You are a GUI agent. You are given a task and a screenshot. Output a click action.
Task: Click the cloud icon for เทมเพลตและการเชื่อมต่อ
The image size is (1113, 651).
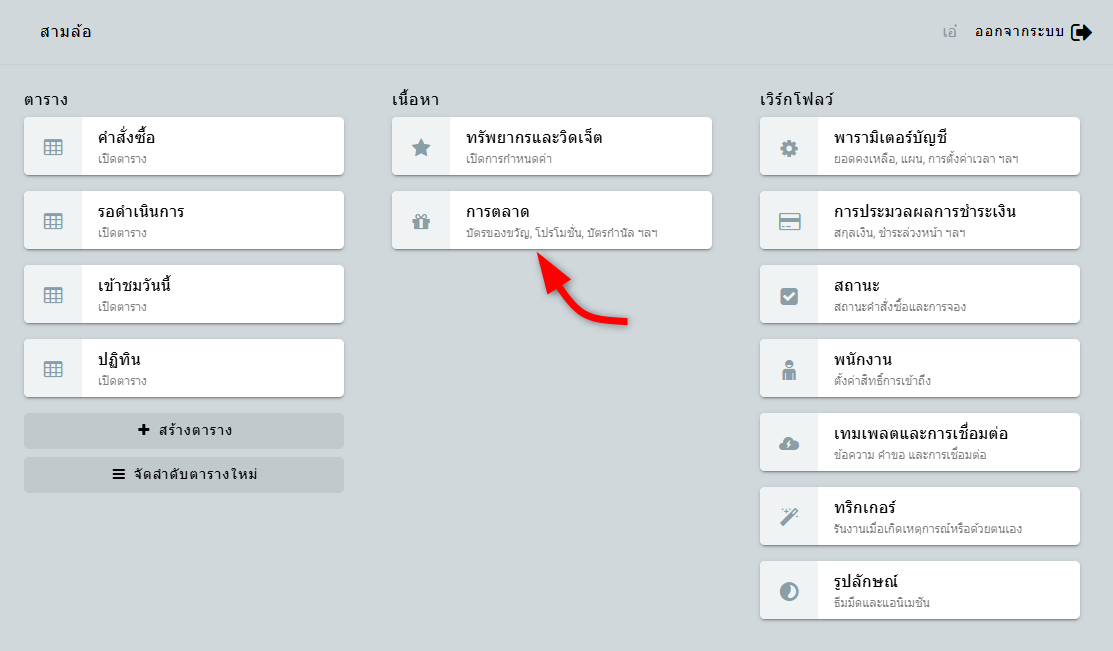pos(789,443)
